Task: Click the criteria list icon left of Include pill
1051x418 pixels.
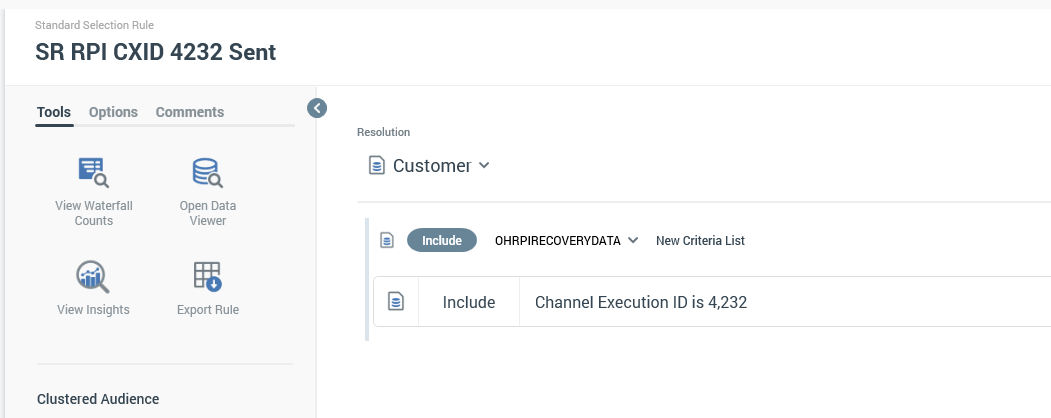Action: coord(387,241)
